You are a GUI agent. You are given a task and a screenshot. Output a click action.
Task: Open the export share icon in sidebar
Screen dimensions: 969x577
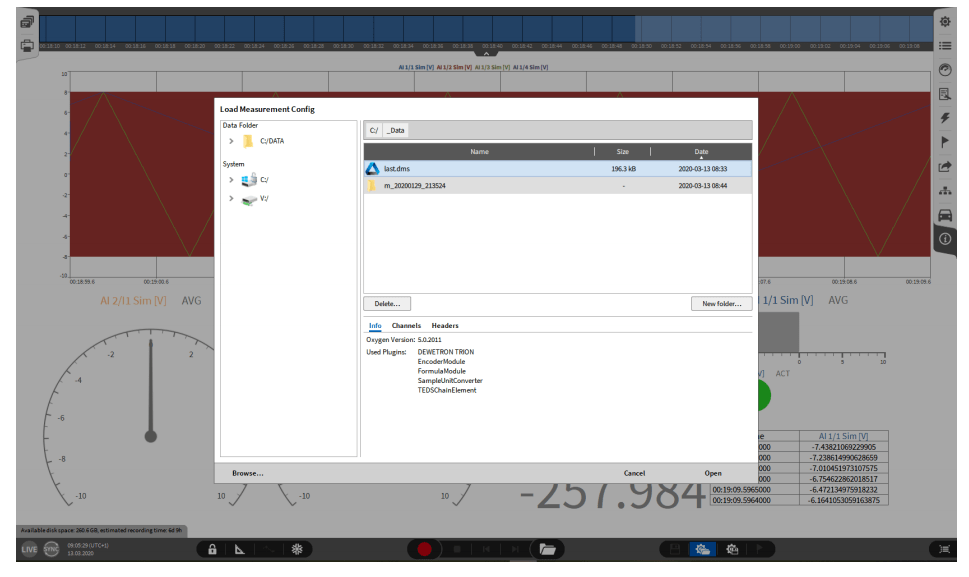tap(944, 166)
